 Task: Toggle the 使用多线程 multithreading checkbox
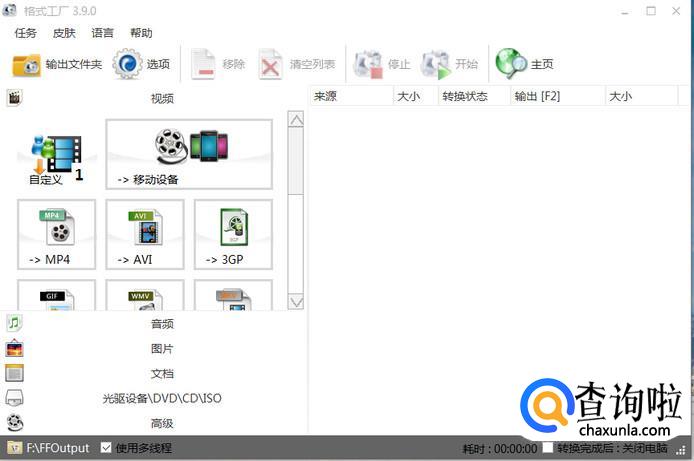[x=107, y=448]
